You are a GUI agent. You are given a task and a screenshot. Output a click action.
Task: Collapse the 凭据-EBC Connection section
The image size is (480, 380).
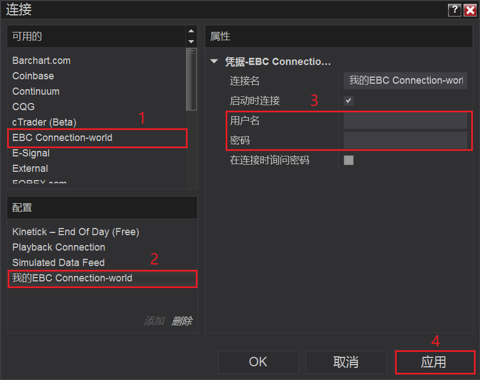point(214,61)
